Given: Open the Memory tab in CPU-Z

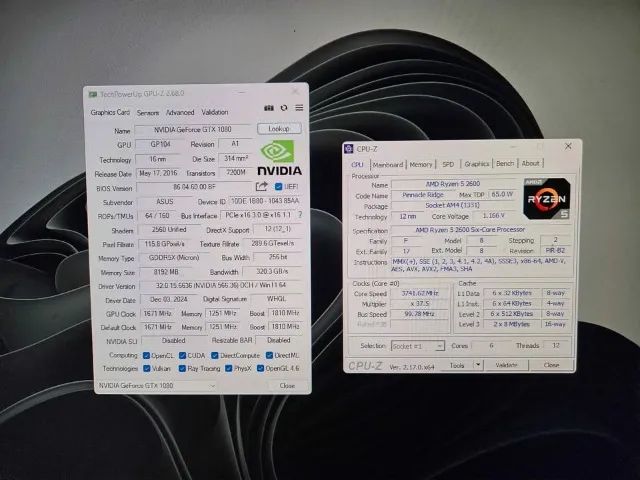Looking at the screenshot, I should click(x=421, y=164).
